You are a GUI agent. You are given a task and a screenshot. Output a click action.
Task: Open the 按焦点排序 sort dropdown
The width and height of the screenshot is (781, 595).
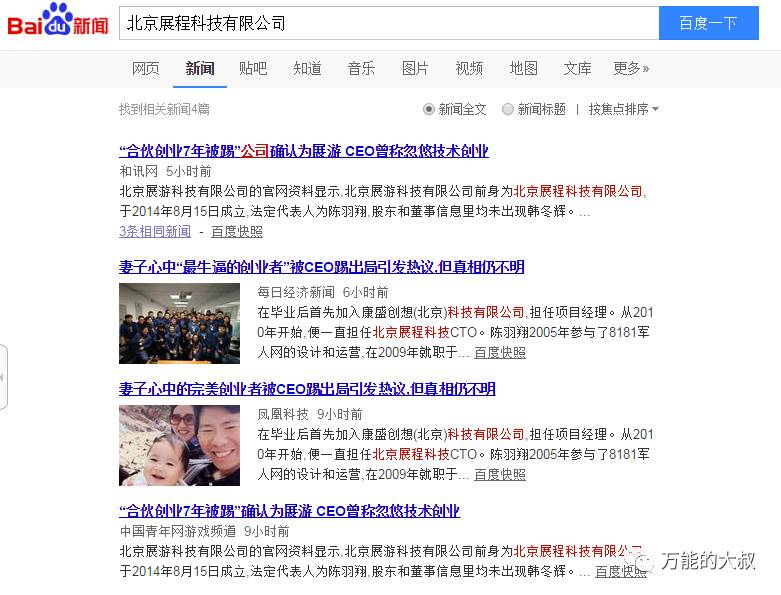click(x=624, y=109)
